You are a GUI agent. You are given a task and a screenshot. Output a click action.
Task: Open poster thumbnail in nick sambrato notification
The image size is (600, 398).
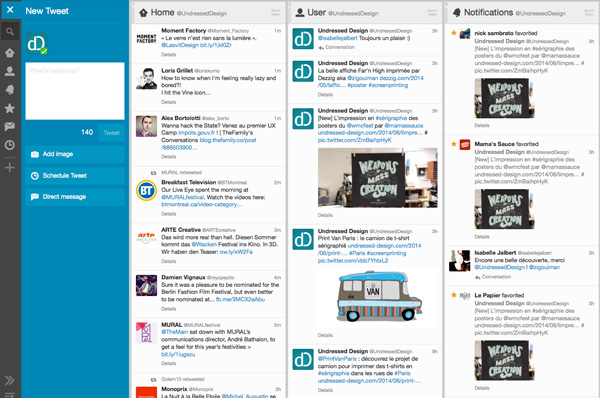pyautogui.click(x=504, y=98)
